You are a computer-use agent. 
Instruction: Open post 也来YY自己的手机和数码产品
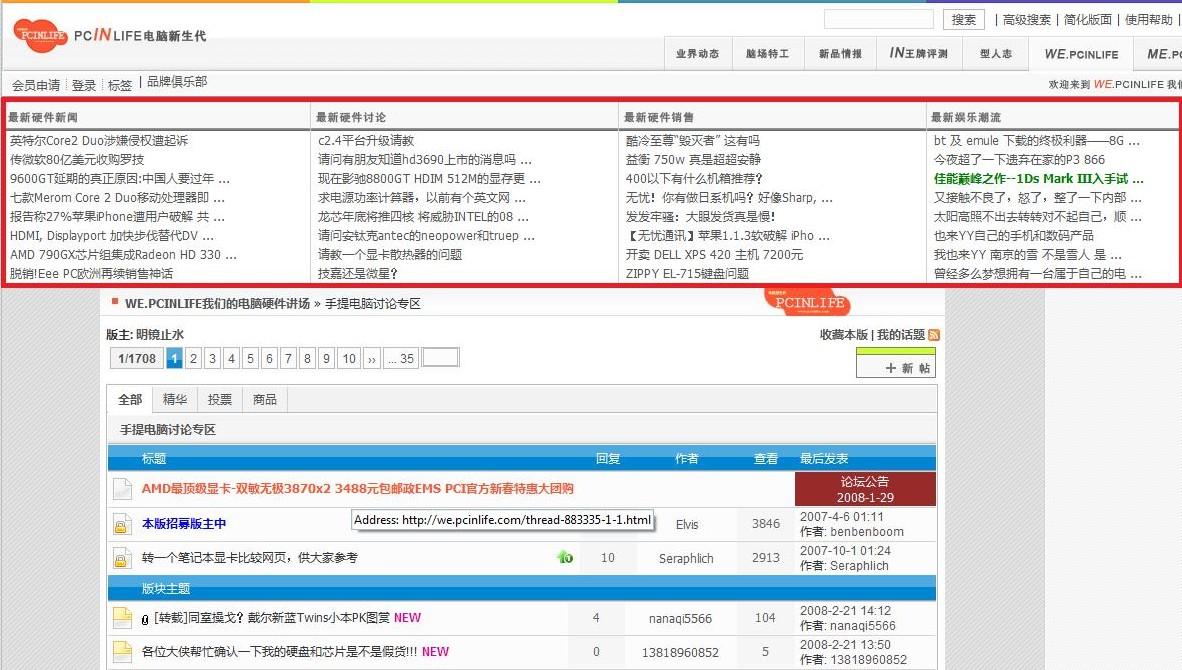coord(1013,235)
